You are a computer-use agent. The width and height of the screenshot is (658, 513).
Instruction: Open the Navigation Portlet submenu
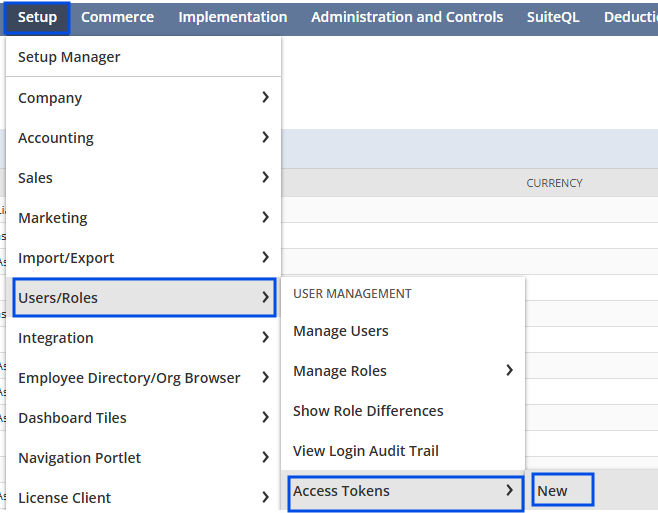coord(144,458)
